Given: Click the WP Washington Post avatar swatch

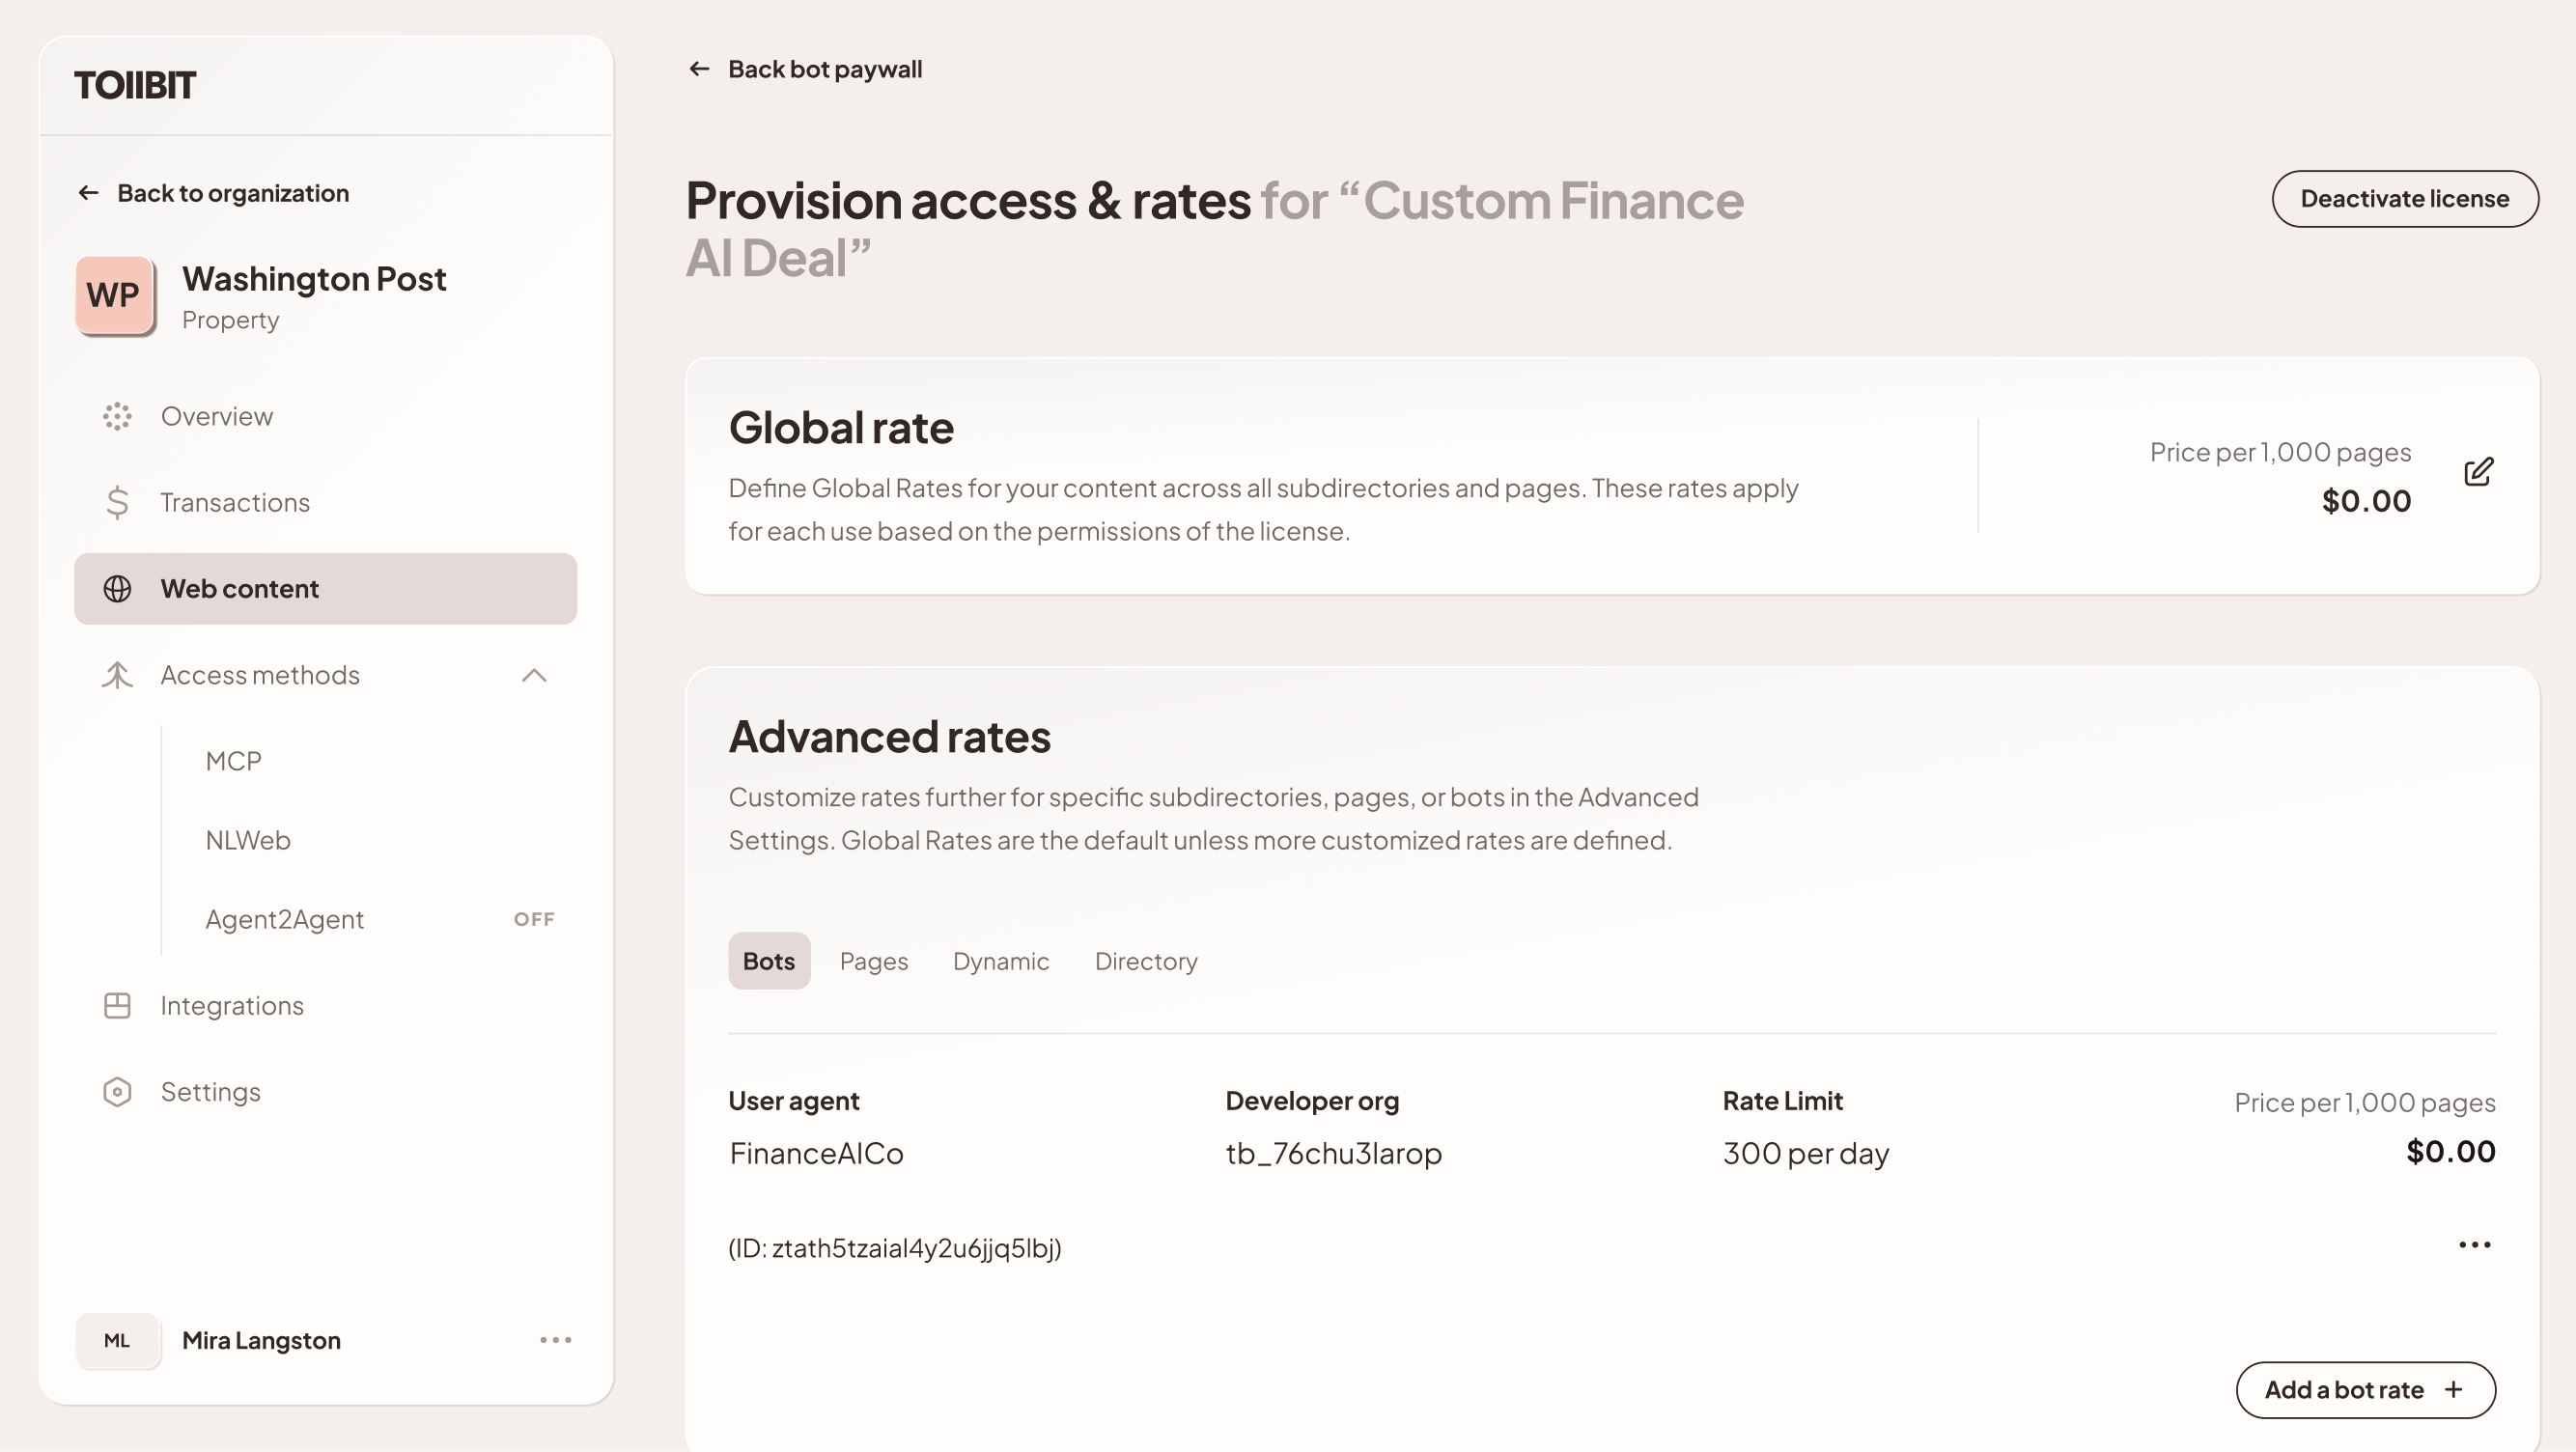Looking at the screenshot, I should pos(115,294).
